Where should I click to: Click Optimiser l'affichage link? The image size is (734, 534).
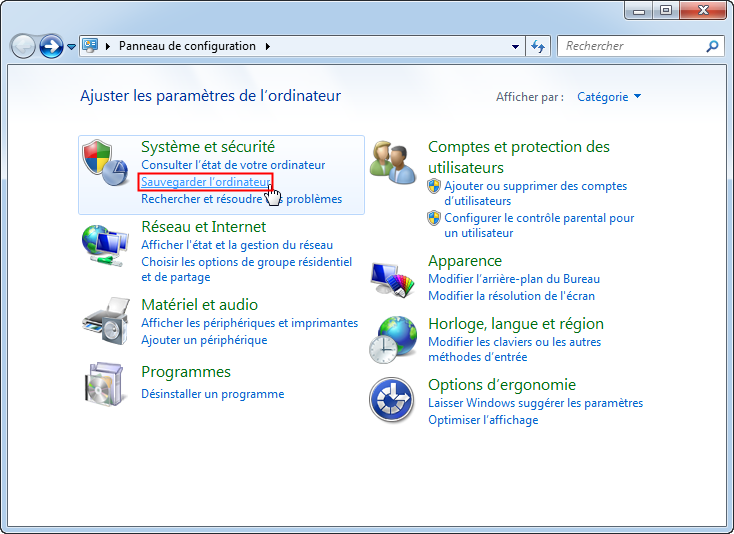point(483,420)
